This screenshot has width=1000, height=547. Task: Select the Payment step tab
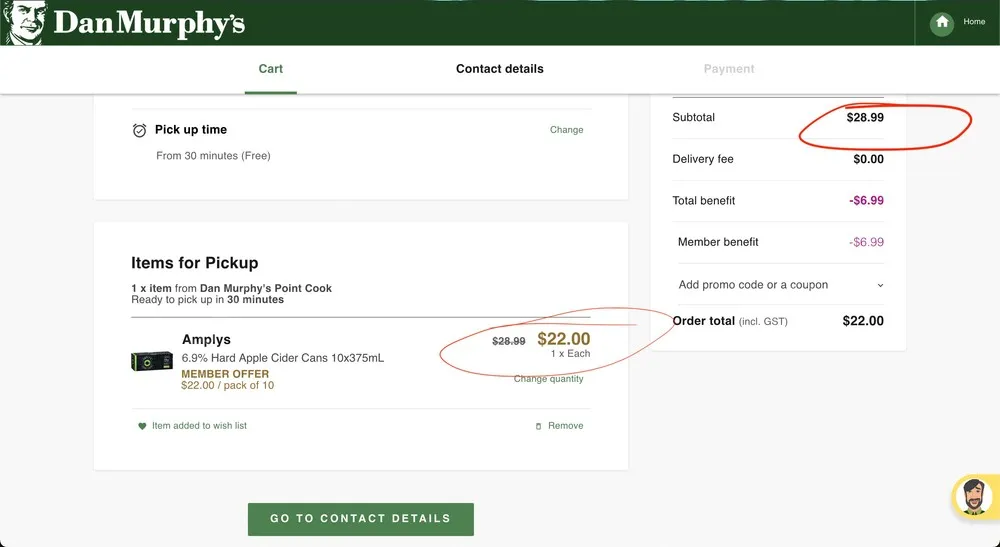[729, 69]
